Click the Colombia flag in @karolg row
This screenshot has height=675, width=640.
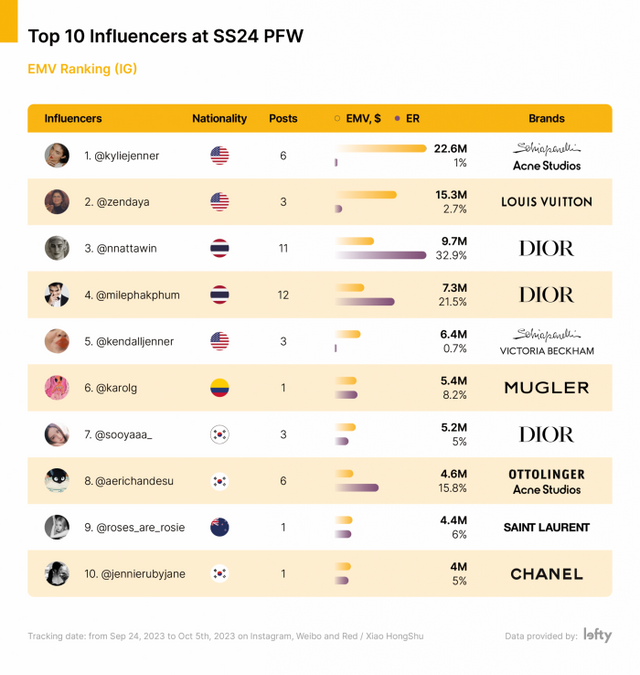click(x=220, y=387)
